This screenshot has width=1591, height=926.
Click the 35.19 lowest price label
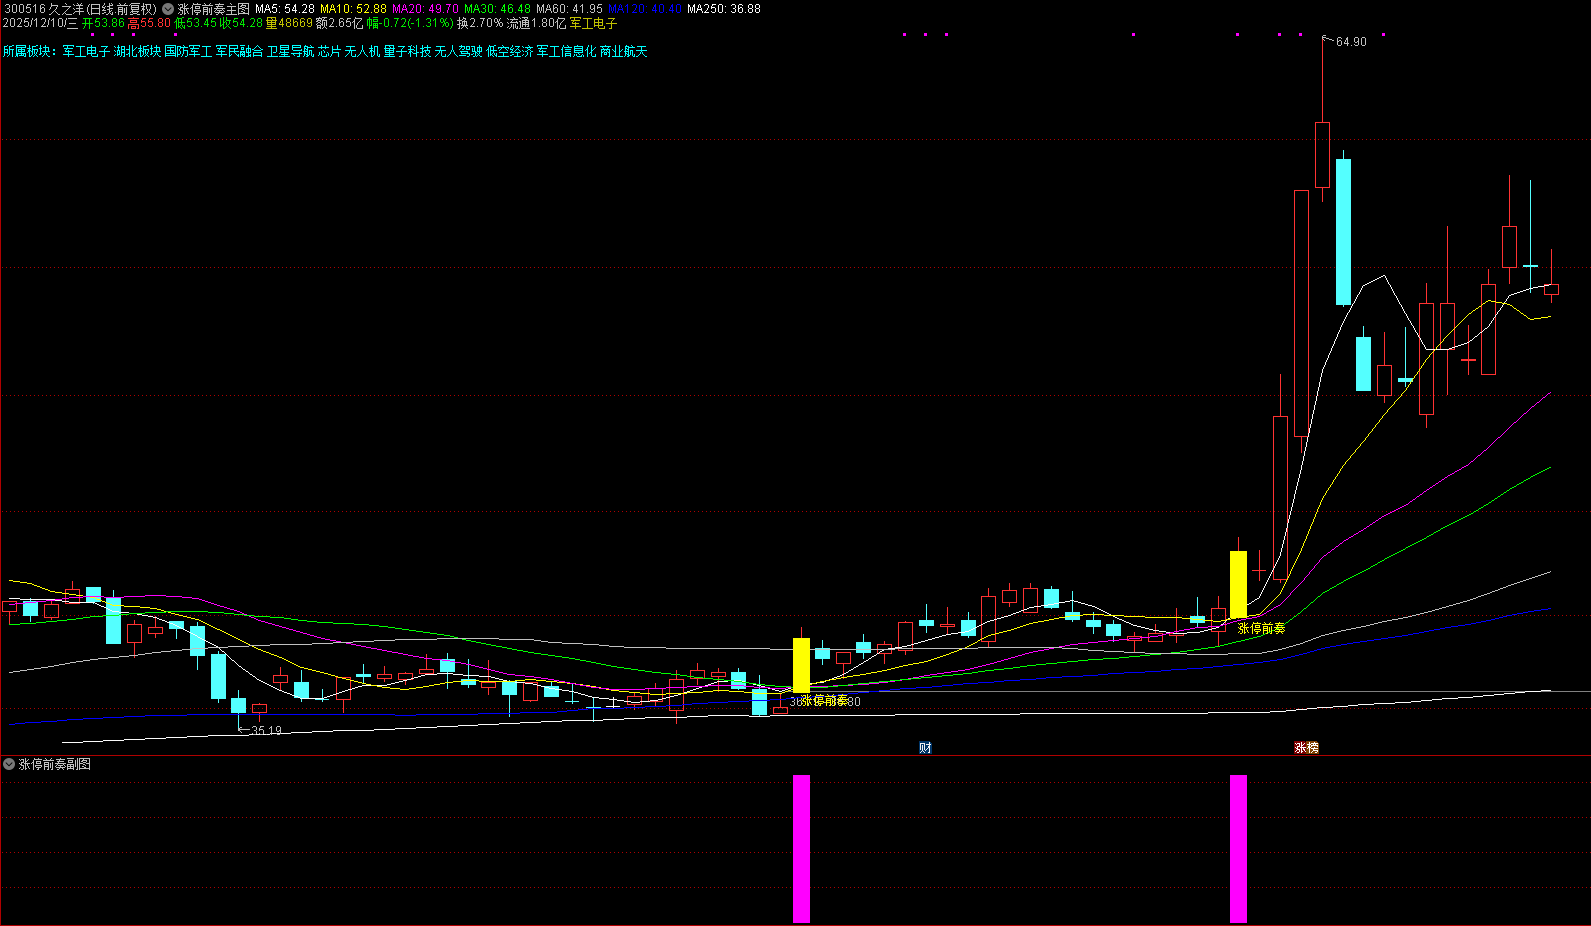tap(266, 731)
